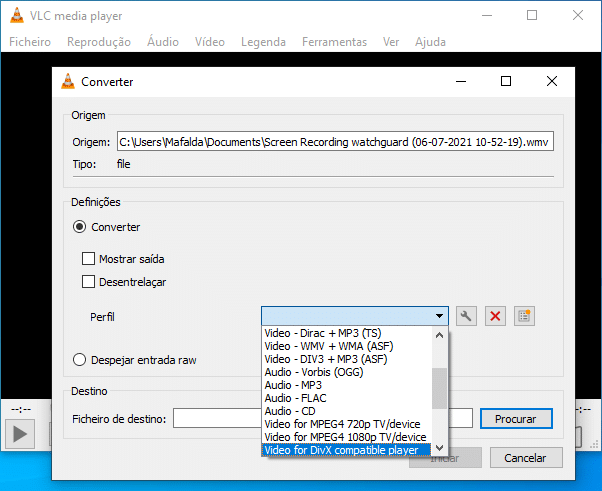Select the Converter radio button

[79, 227]
